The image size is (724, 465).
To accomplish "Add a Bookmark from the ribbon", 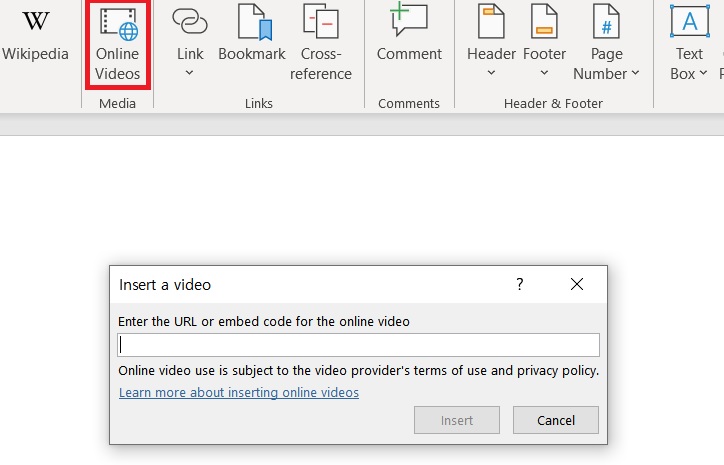I will click(x=254, y=22).
